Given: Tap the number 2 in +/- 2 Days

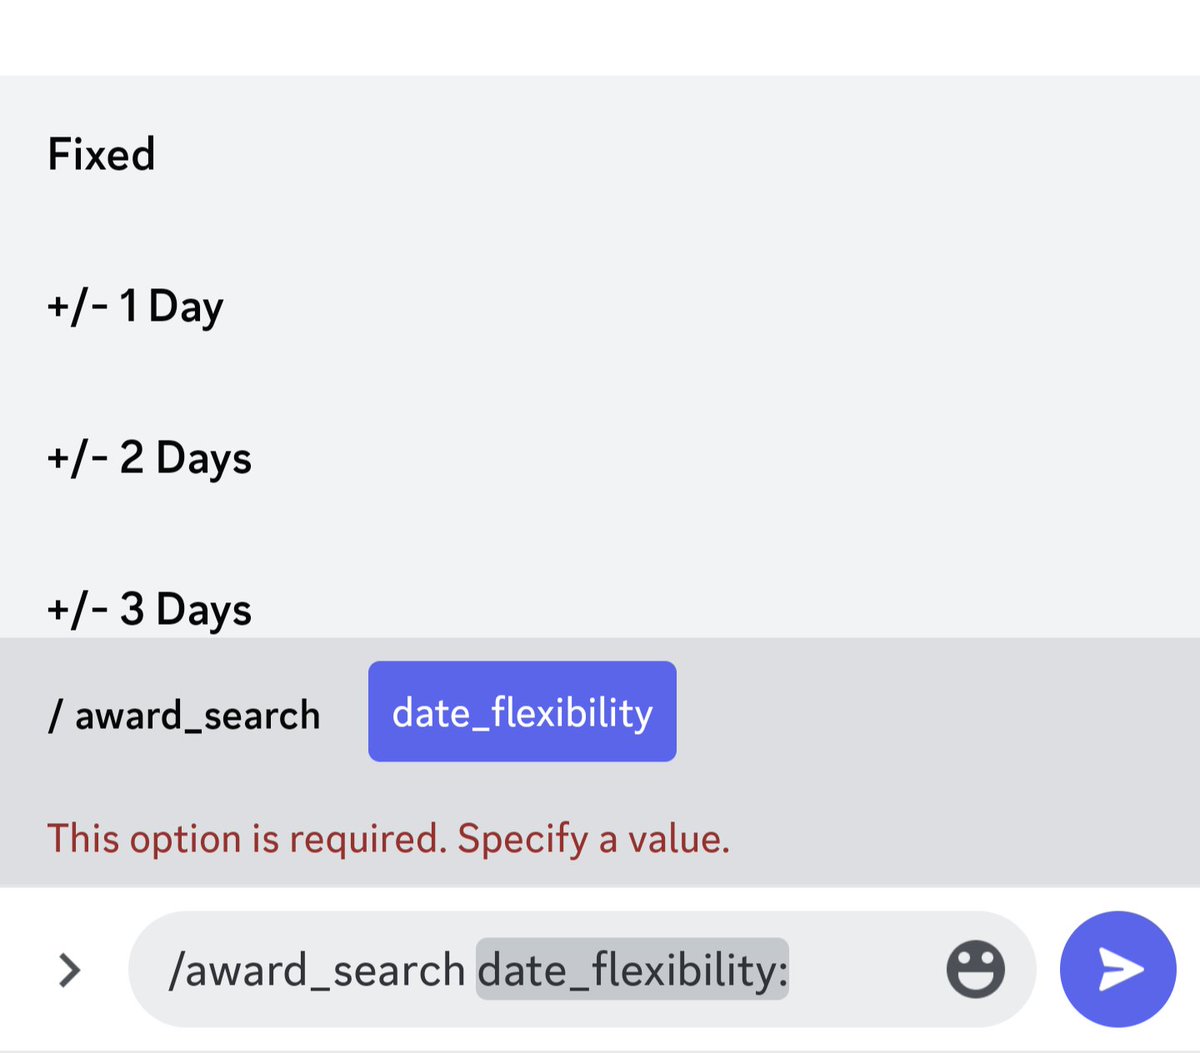Looking at the screenshot, I should coord(132,457).
